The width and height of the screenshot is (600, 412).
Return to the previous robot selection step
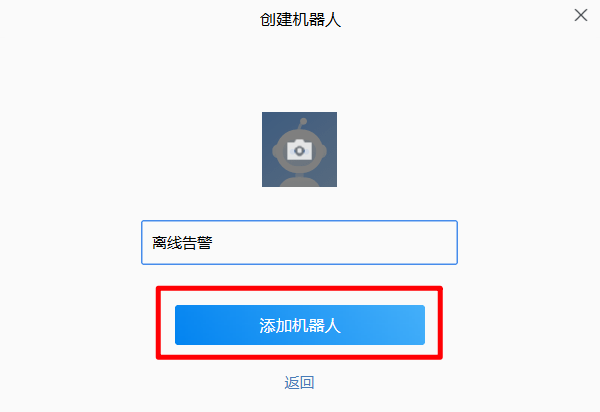click(299, 382)
